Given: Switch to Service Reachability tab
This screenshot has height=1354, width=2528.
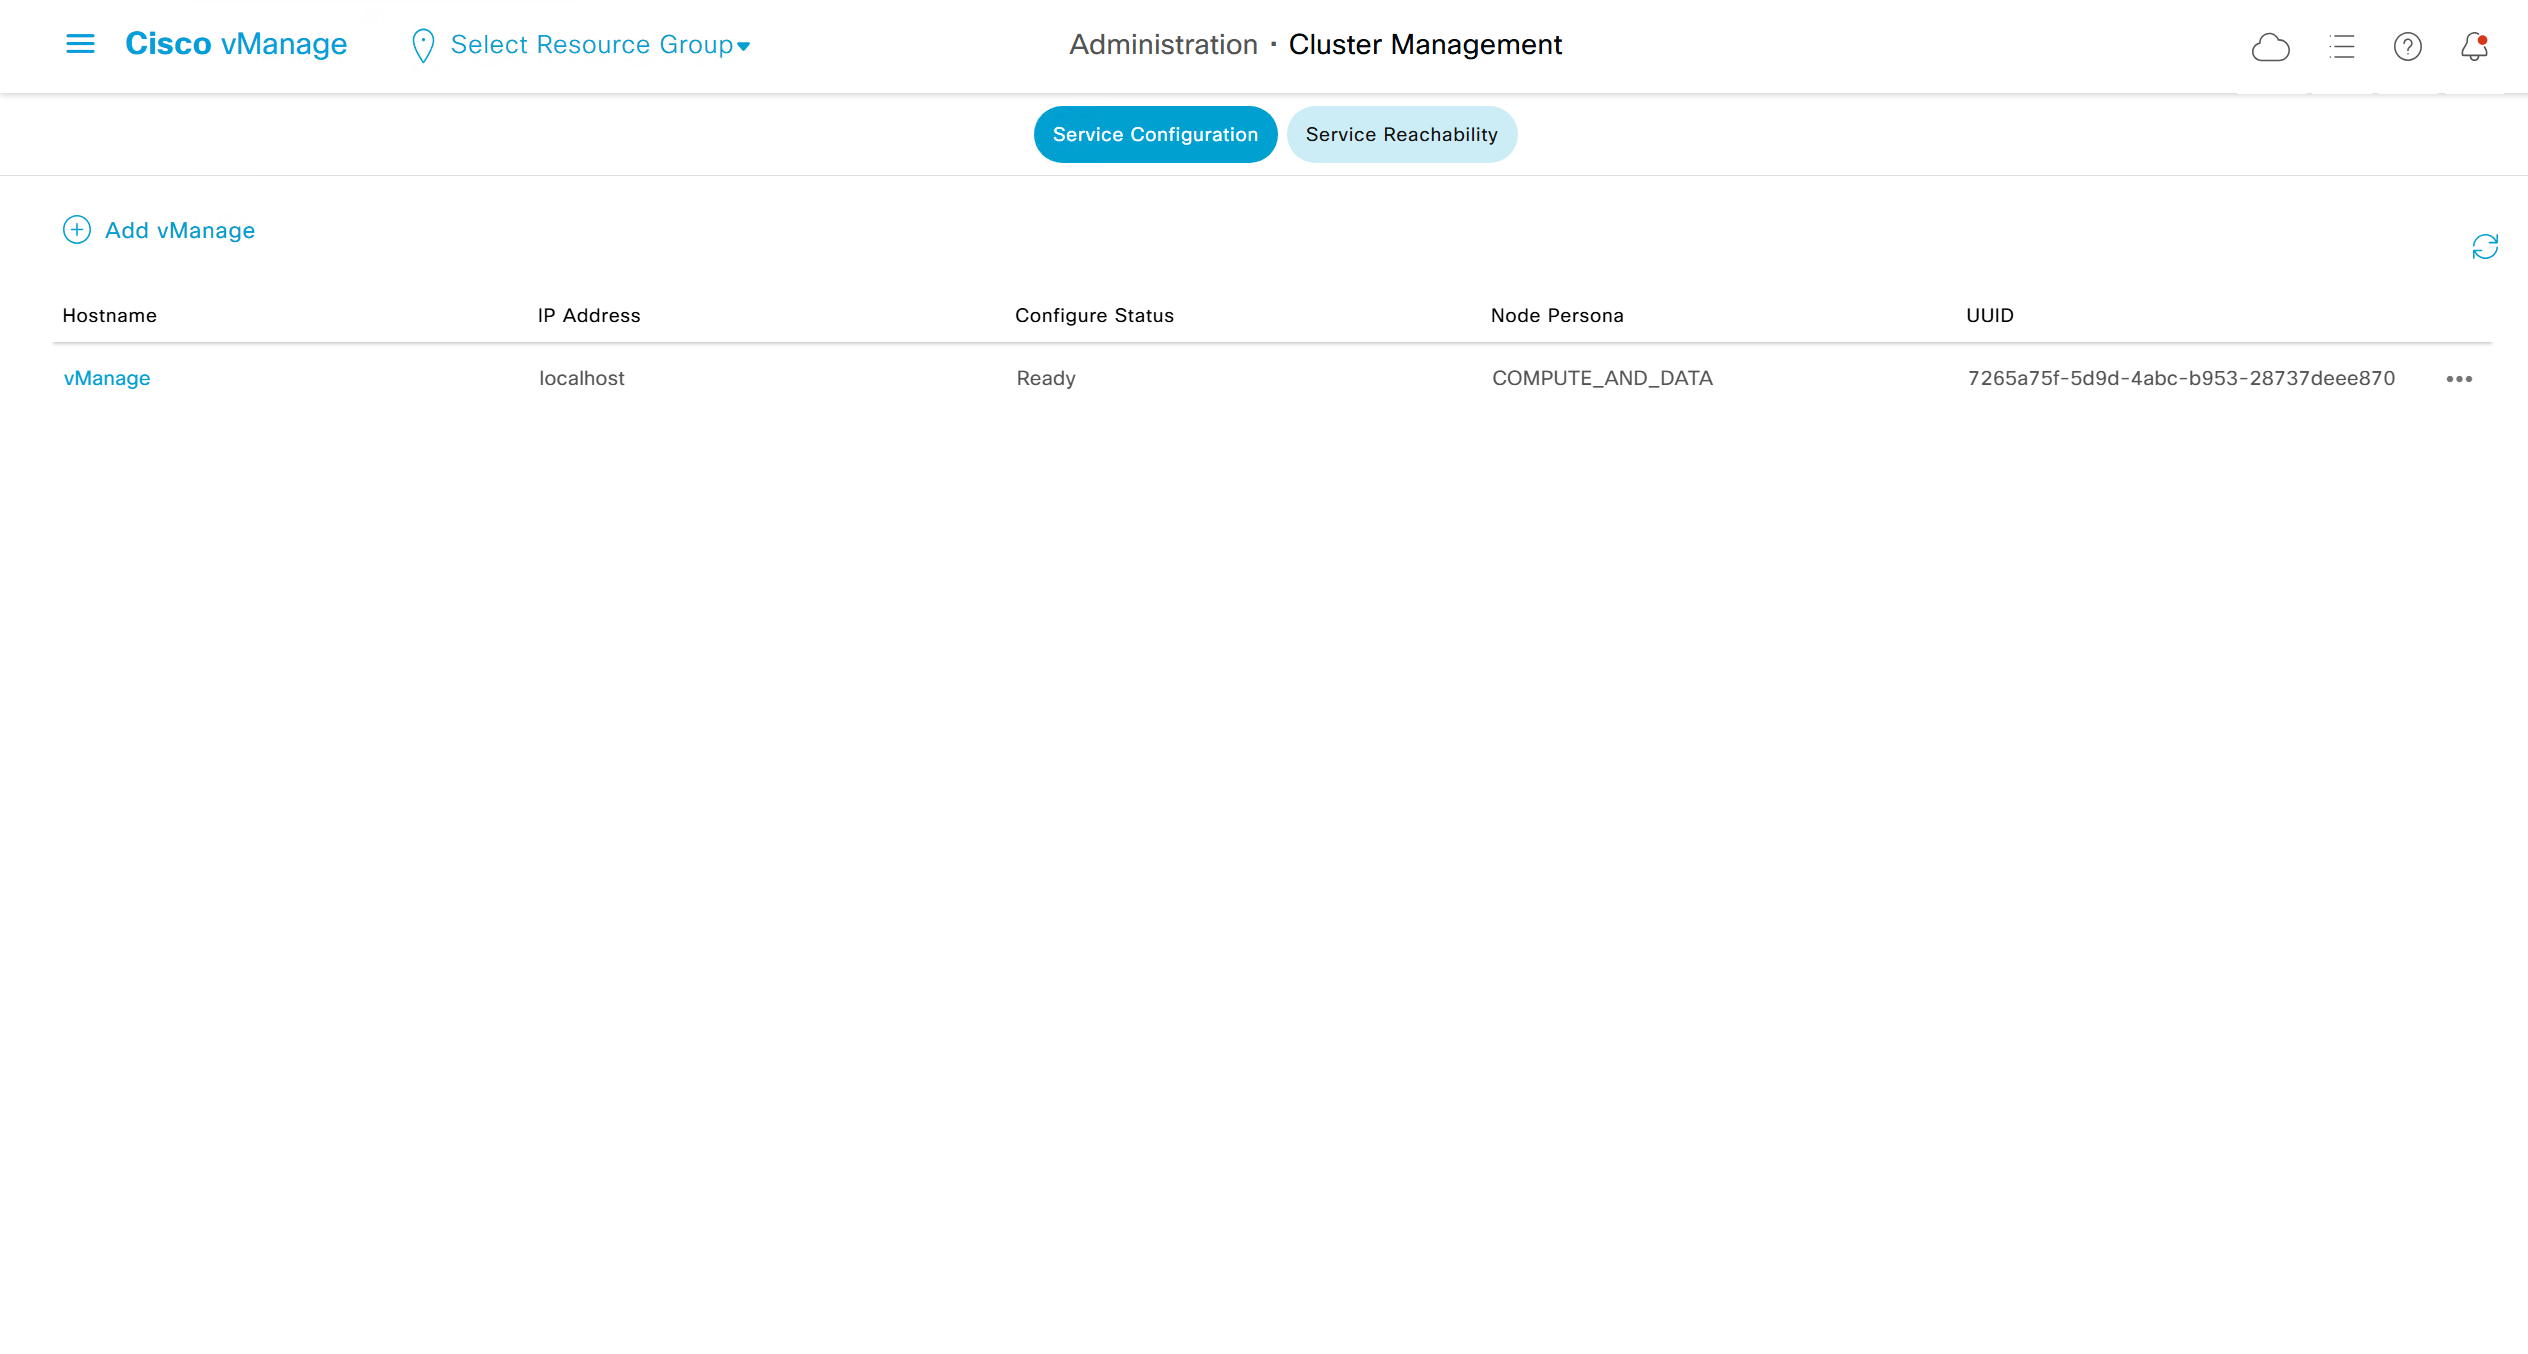Looking at the screenshot, I should 1401,135.
